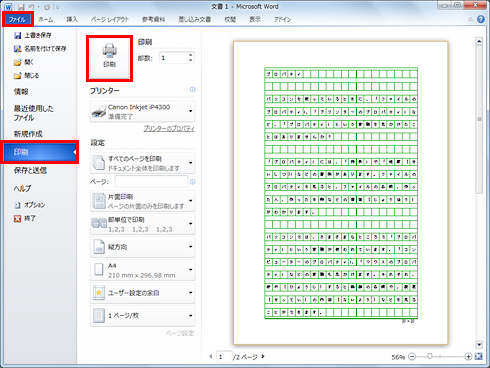Click the zoom to page button
Screen dimensions: 490x368
point(479,357)
